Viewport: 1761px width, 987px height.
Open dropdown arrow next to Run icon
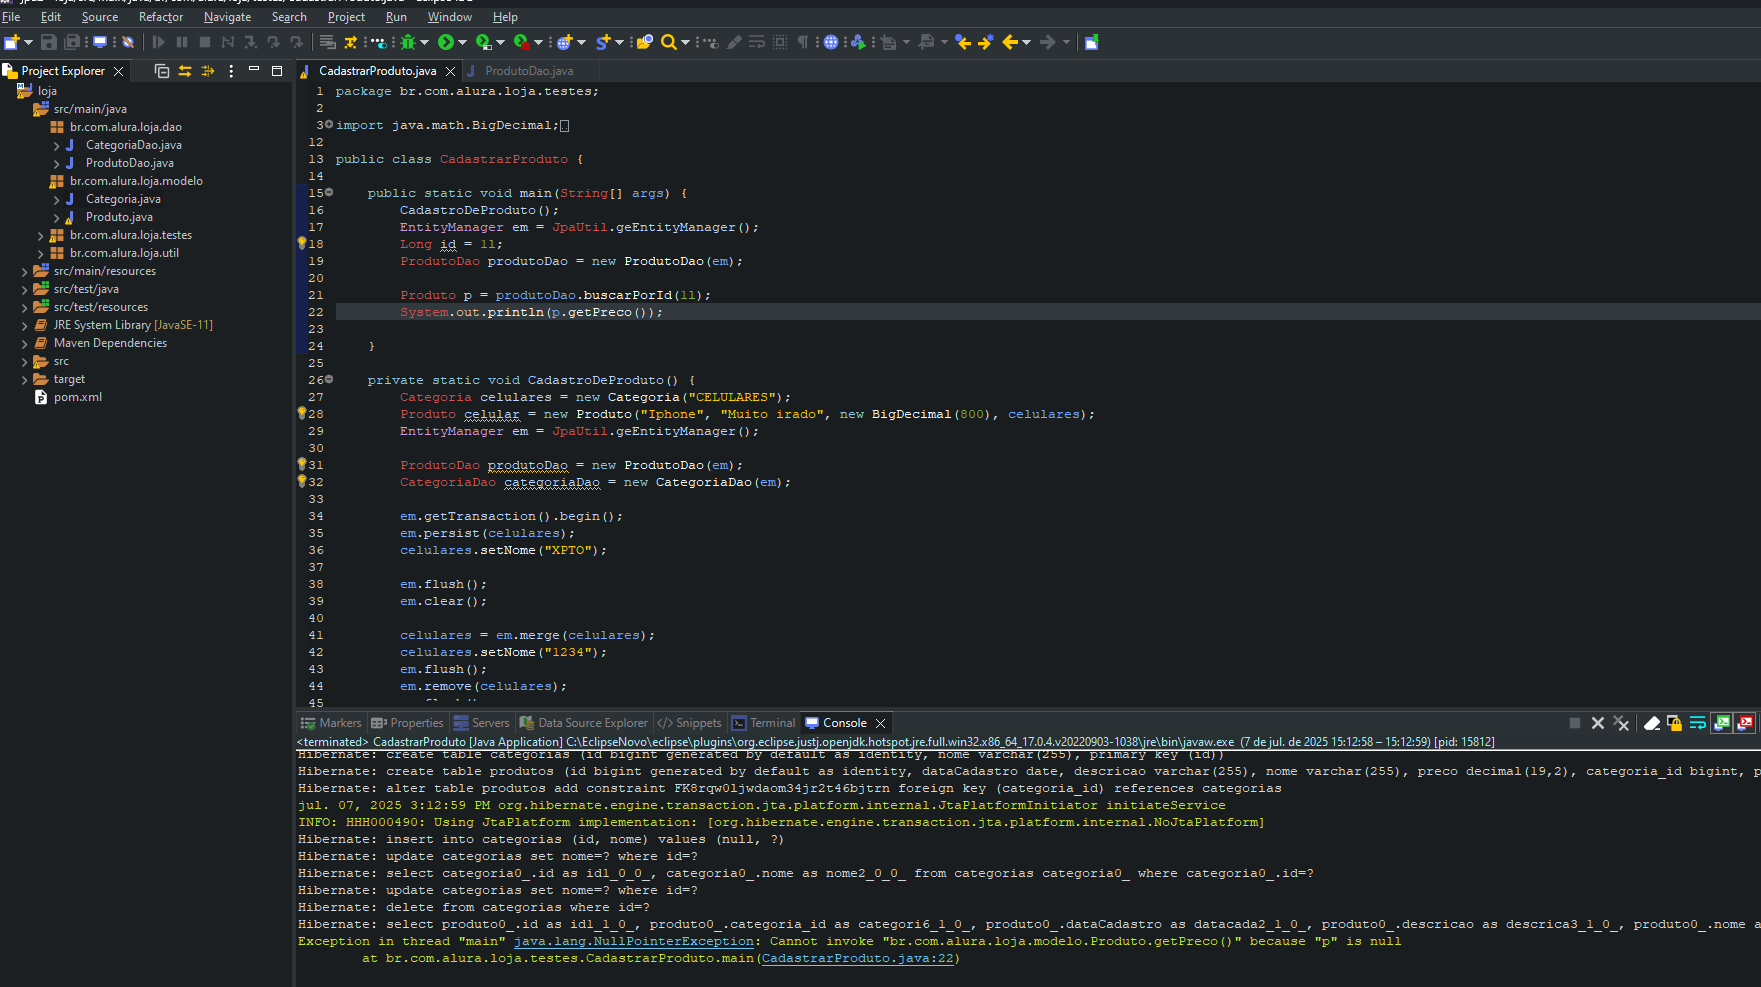[462, 42]
